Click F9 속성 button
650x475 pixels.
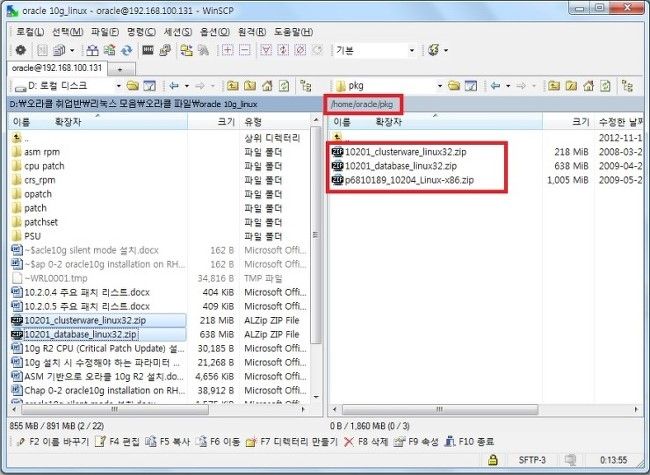416,442
